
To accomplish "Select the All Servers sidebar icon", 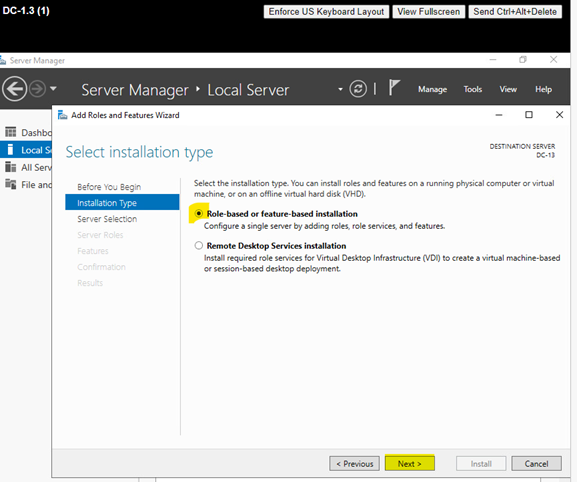I will tap(10, 167).
